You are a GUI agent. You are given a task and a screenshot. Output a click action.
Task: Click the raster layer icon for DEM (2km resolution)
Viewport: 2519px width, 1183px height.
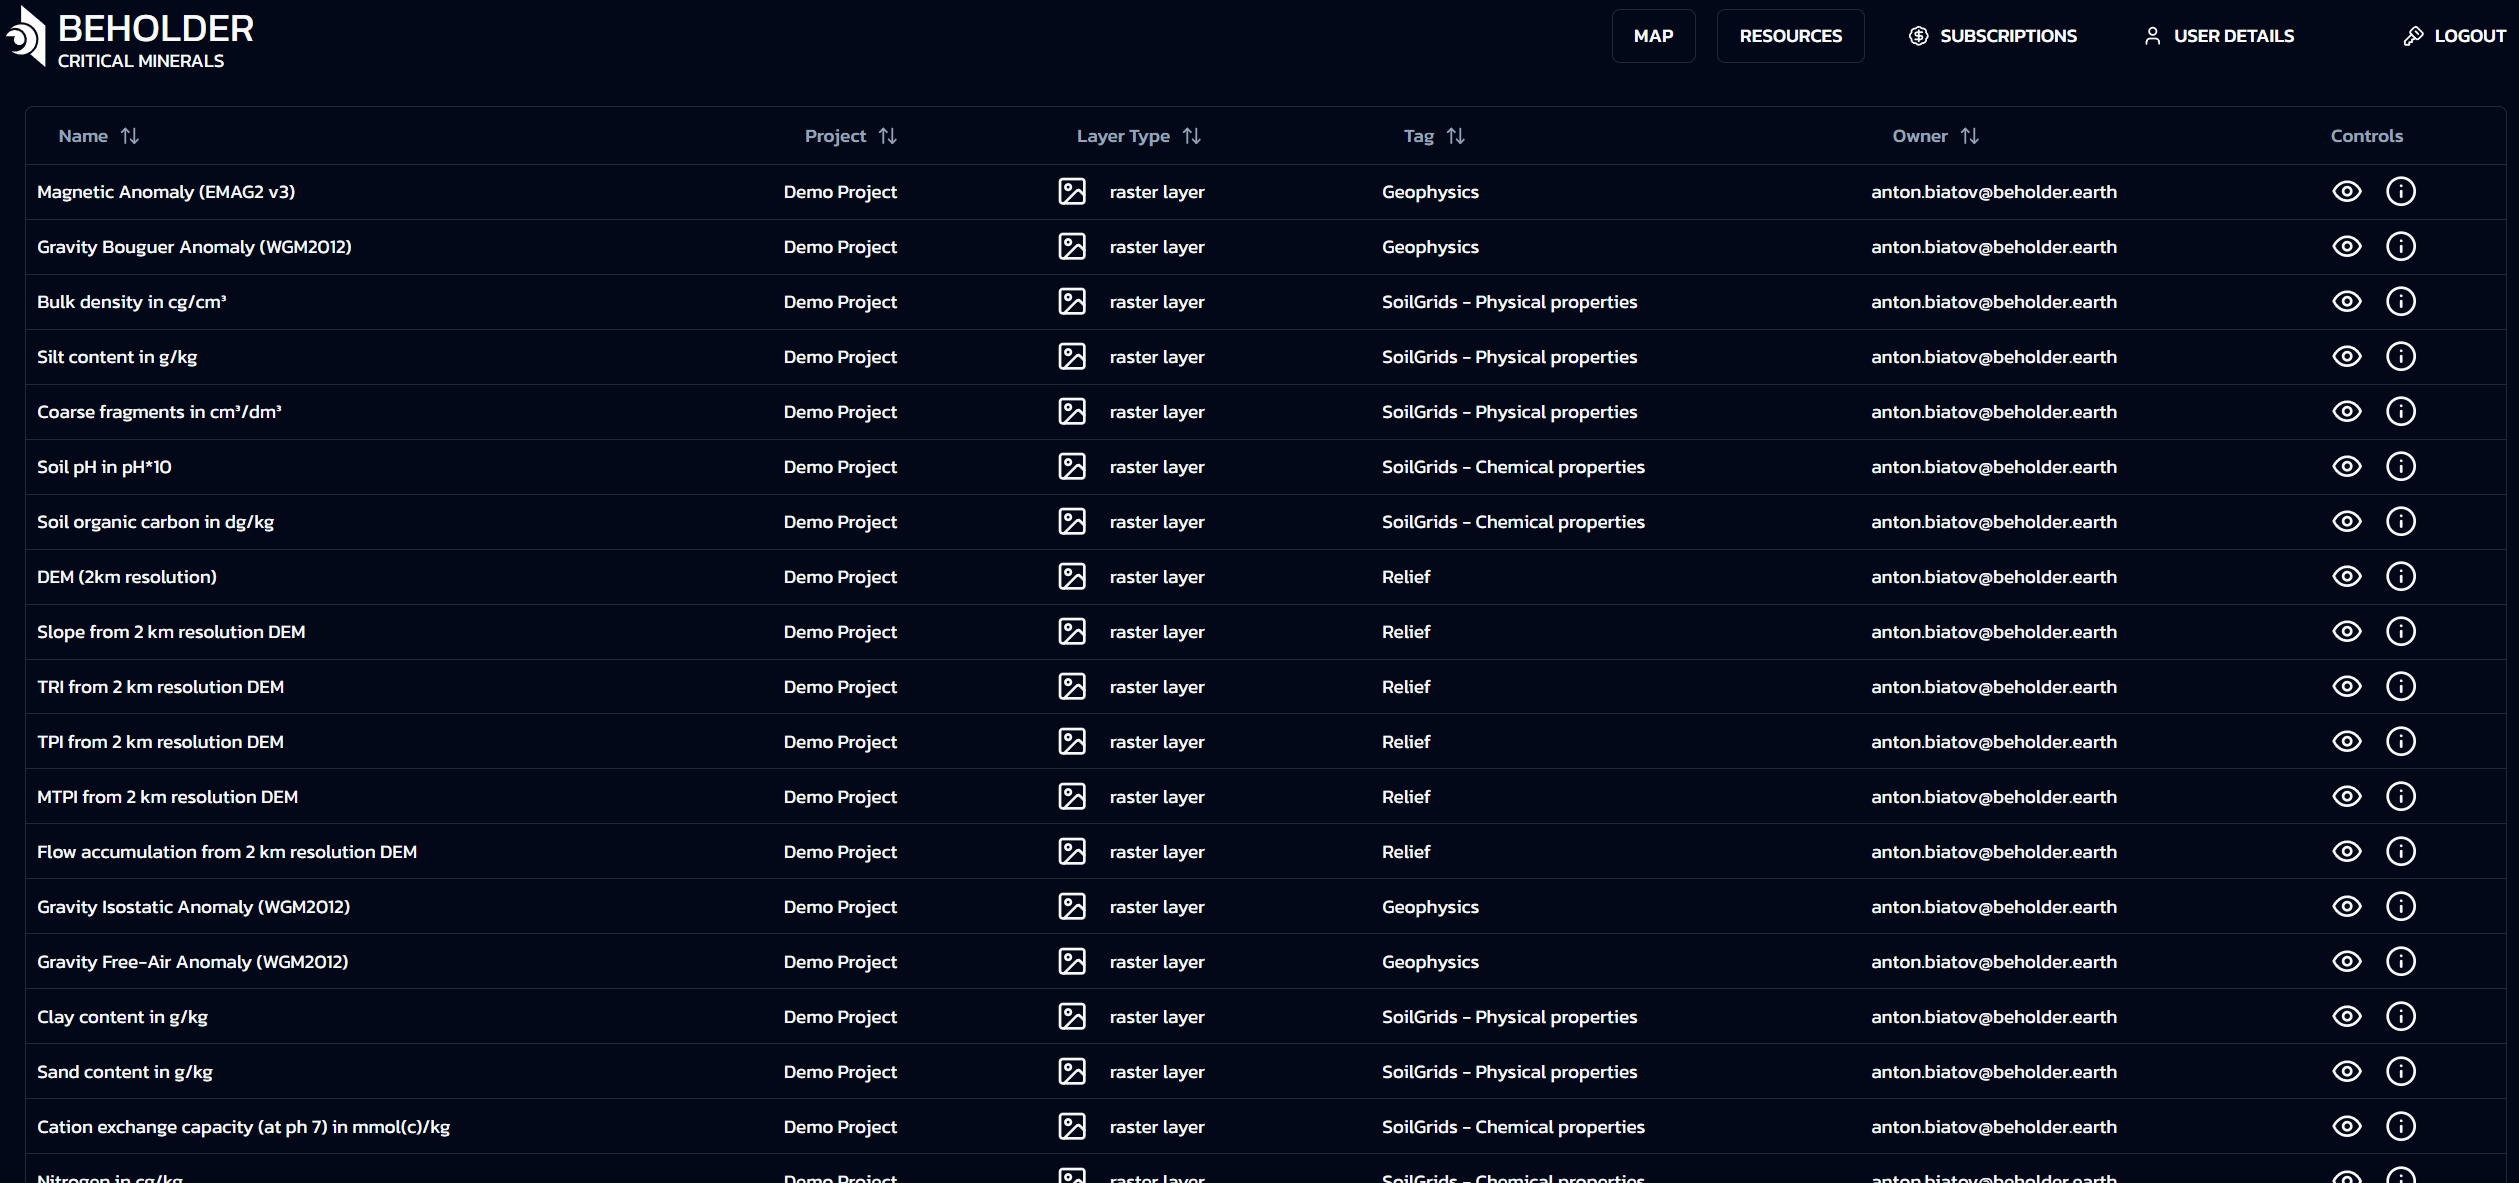point(1072,576)
